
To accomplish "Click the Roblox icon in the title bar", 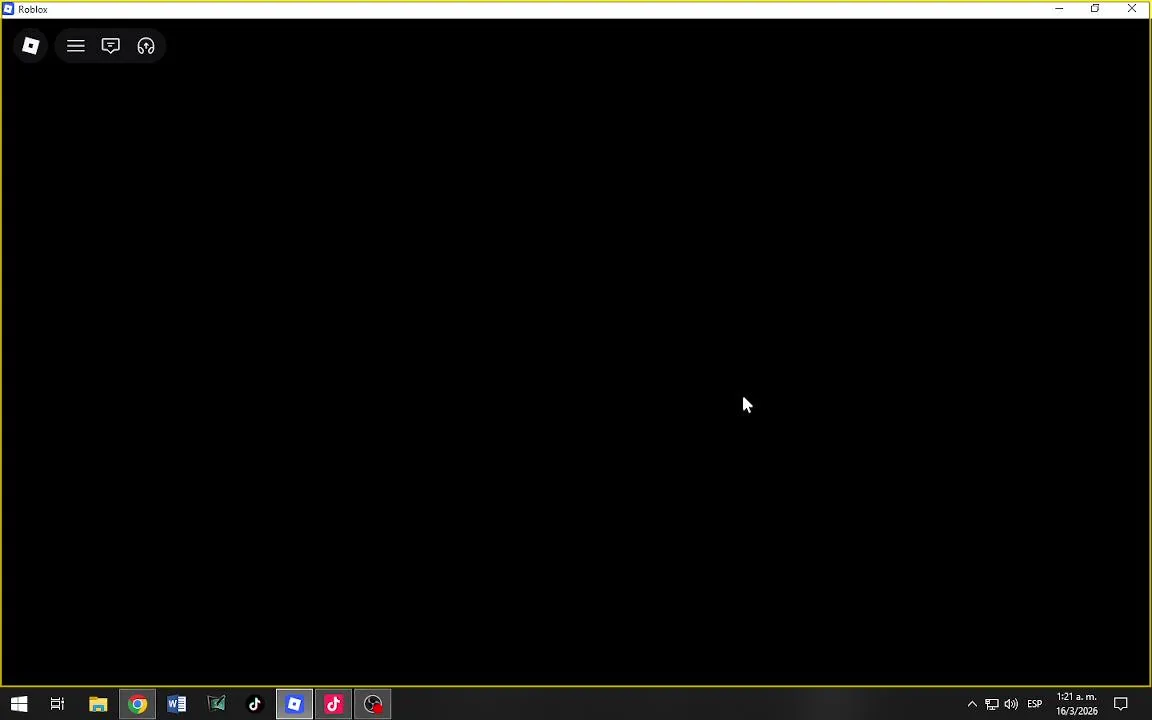I will click(x=8, y=9).
